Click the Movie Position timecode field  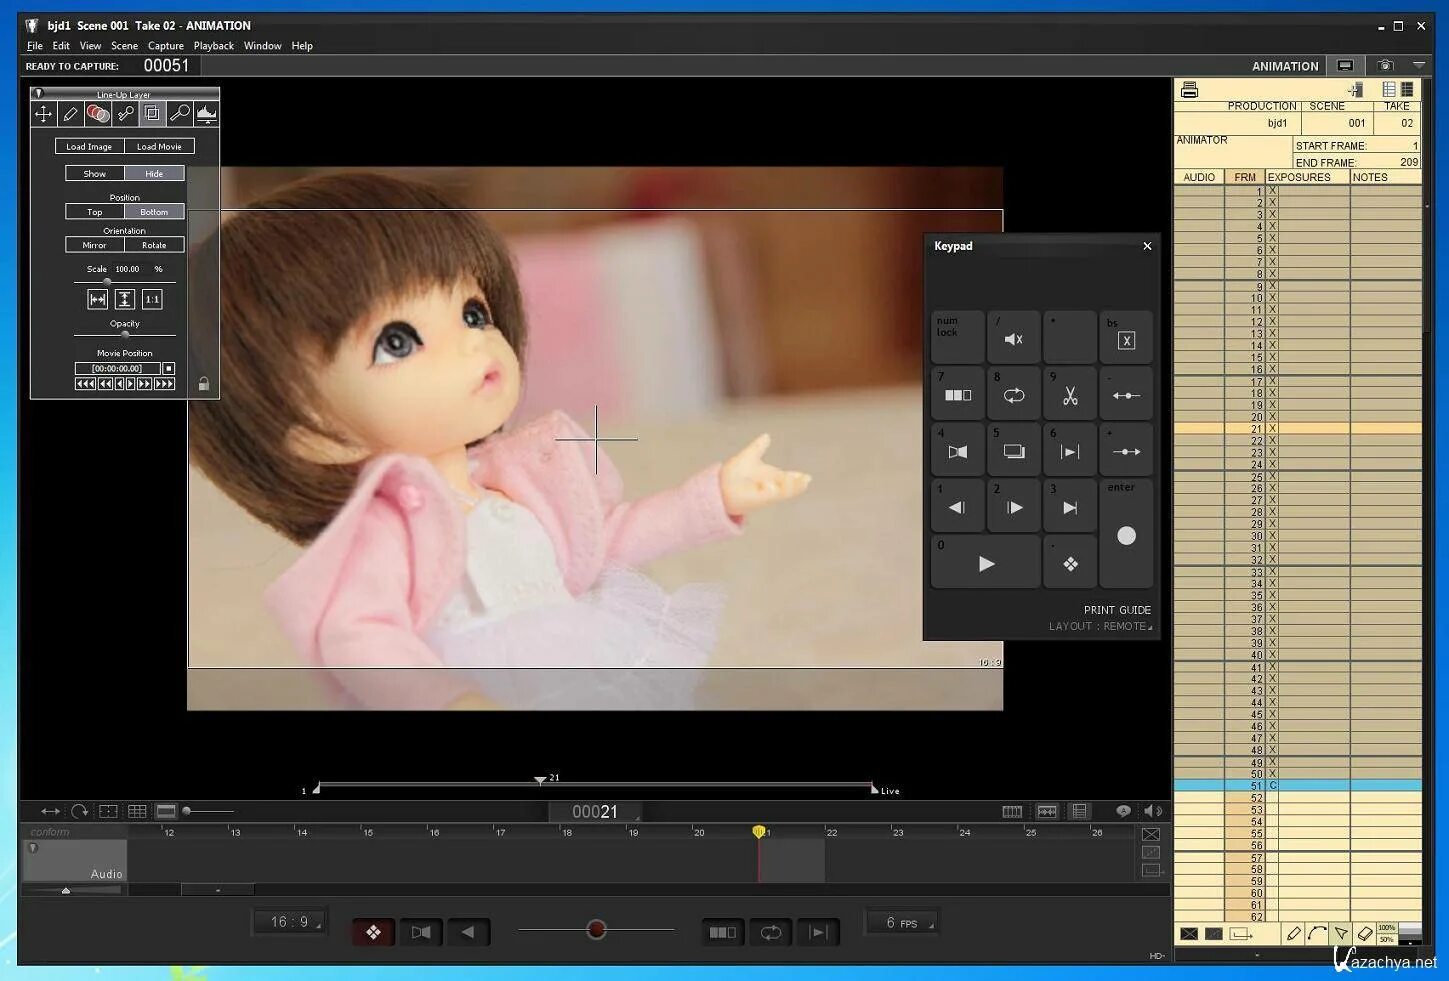118,368
